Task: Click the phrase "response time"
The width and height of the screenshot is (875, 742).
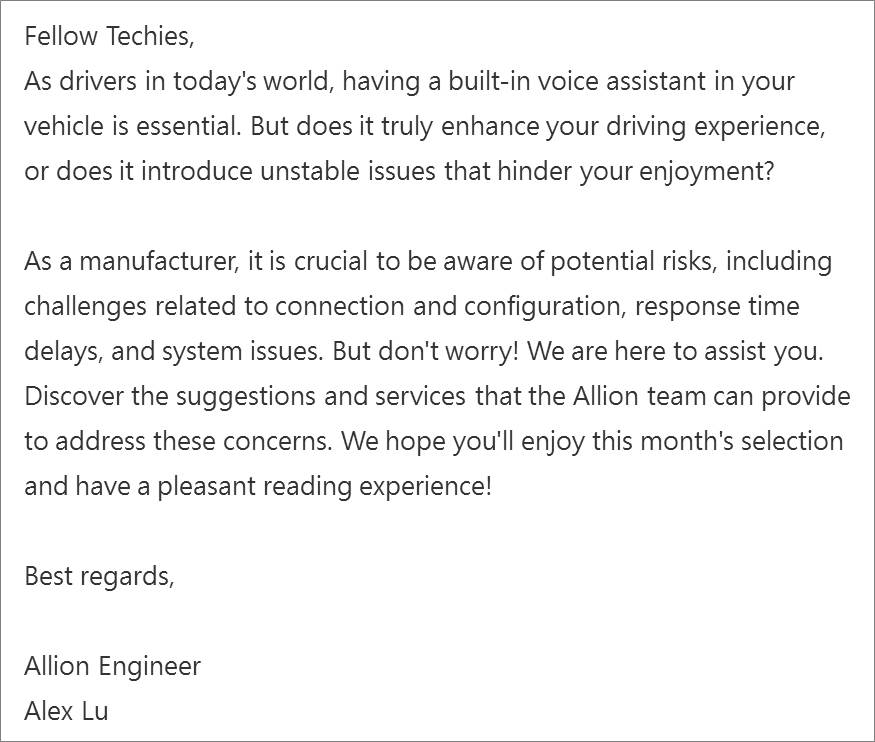Action: 717,307
